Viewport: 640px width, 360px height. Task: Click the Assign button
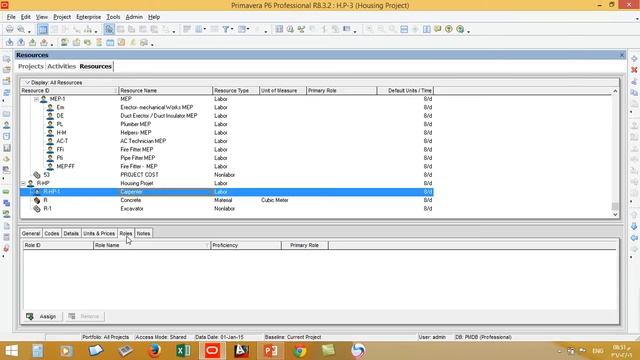(43, 316)
